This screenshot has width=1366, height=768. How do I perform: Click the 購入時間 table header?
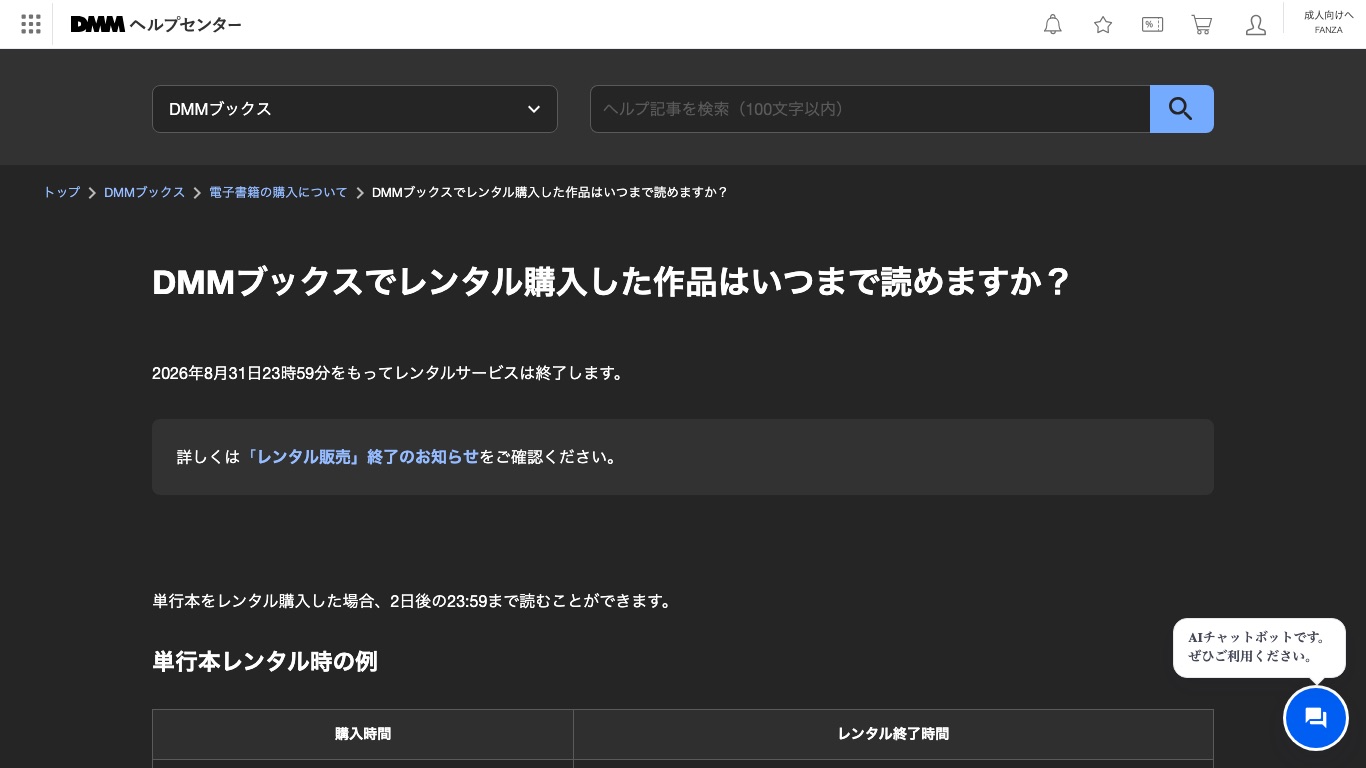tap(363, 734)
